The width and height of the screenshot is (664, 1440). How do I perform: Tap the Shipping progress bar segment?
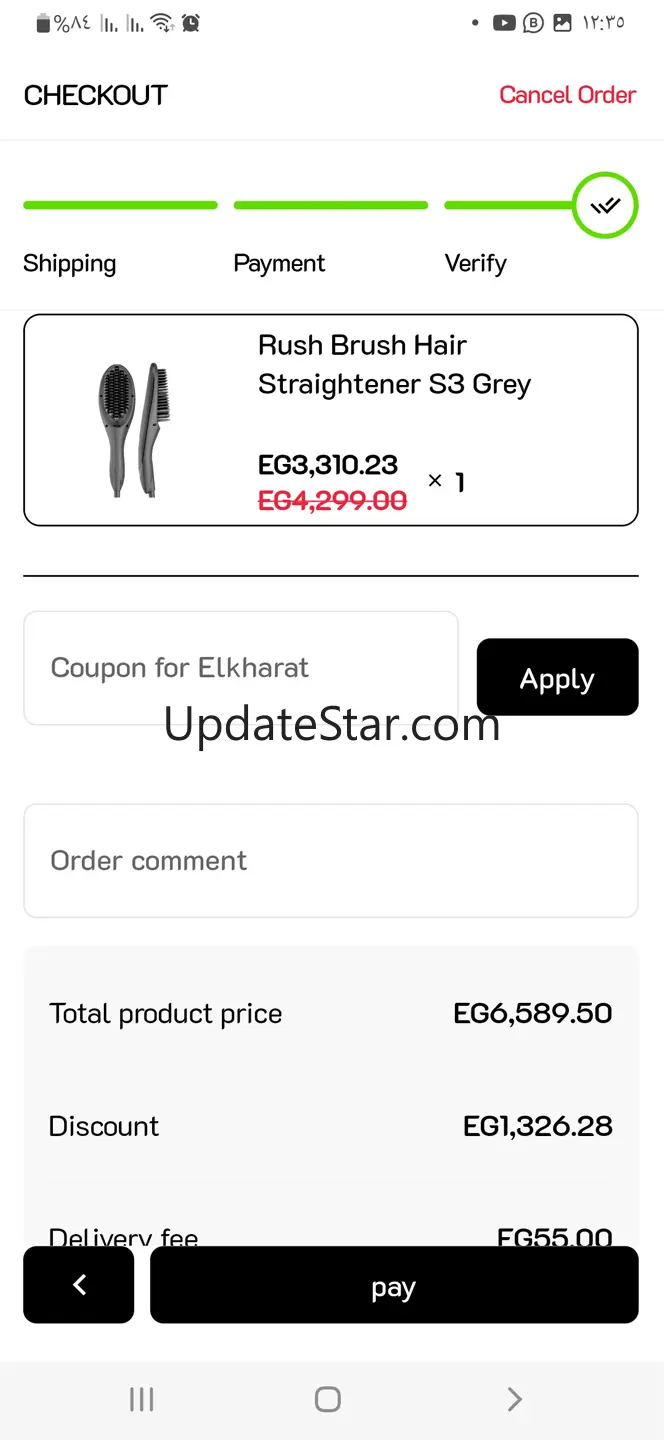tap(120, 206)
